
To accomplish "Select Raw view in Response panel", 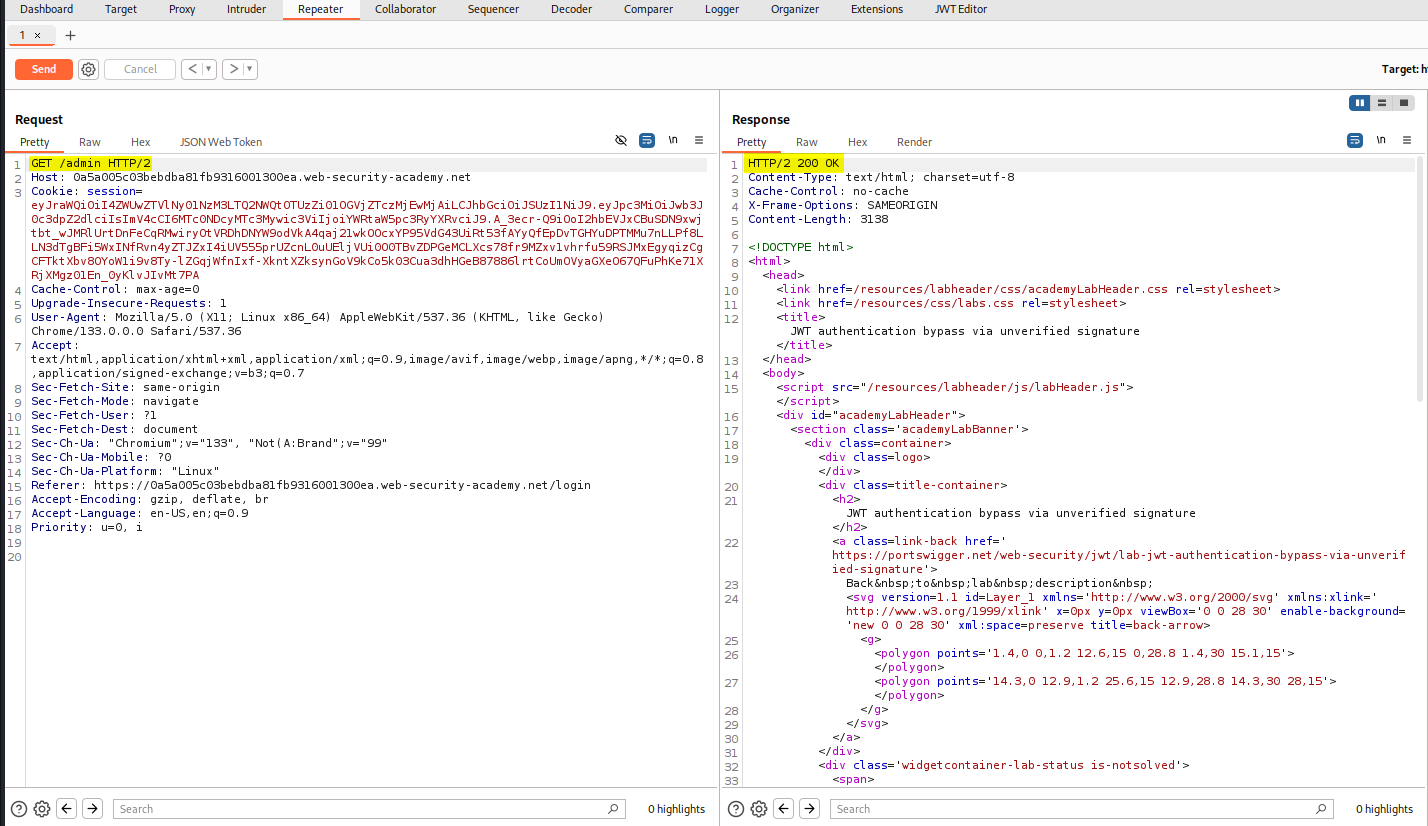I will pyautogui.click(x=807, y=142).
